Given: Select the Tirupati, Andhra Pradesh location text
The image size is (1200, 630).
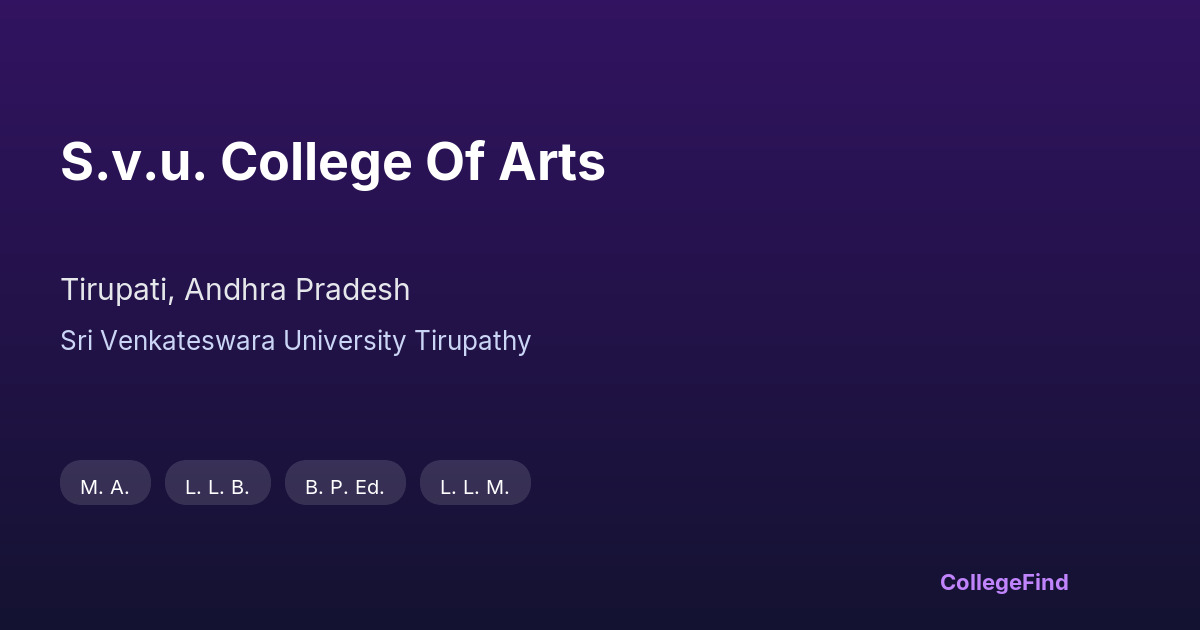Looking at the screenshot, I should (235, 290).
